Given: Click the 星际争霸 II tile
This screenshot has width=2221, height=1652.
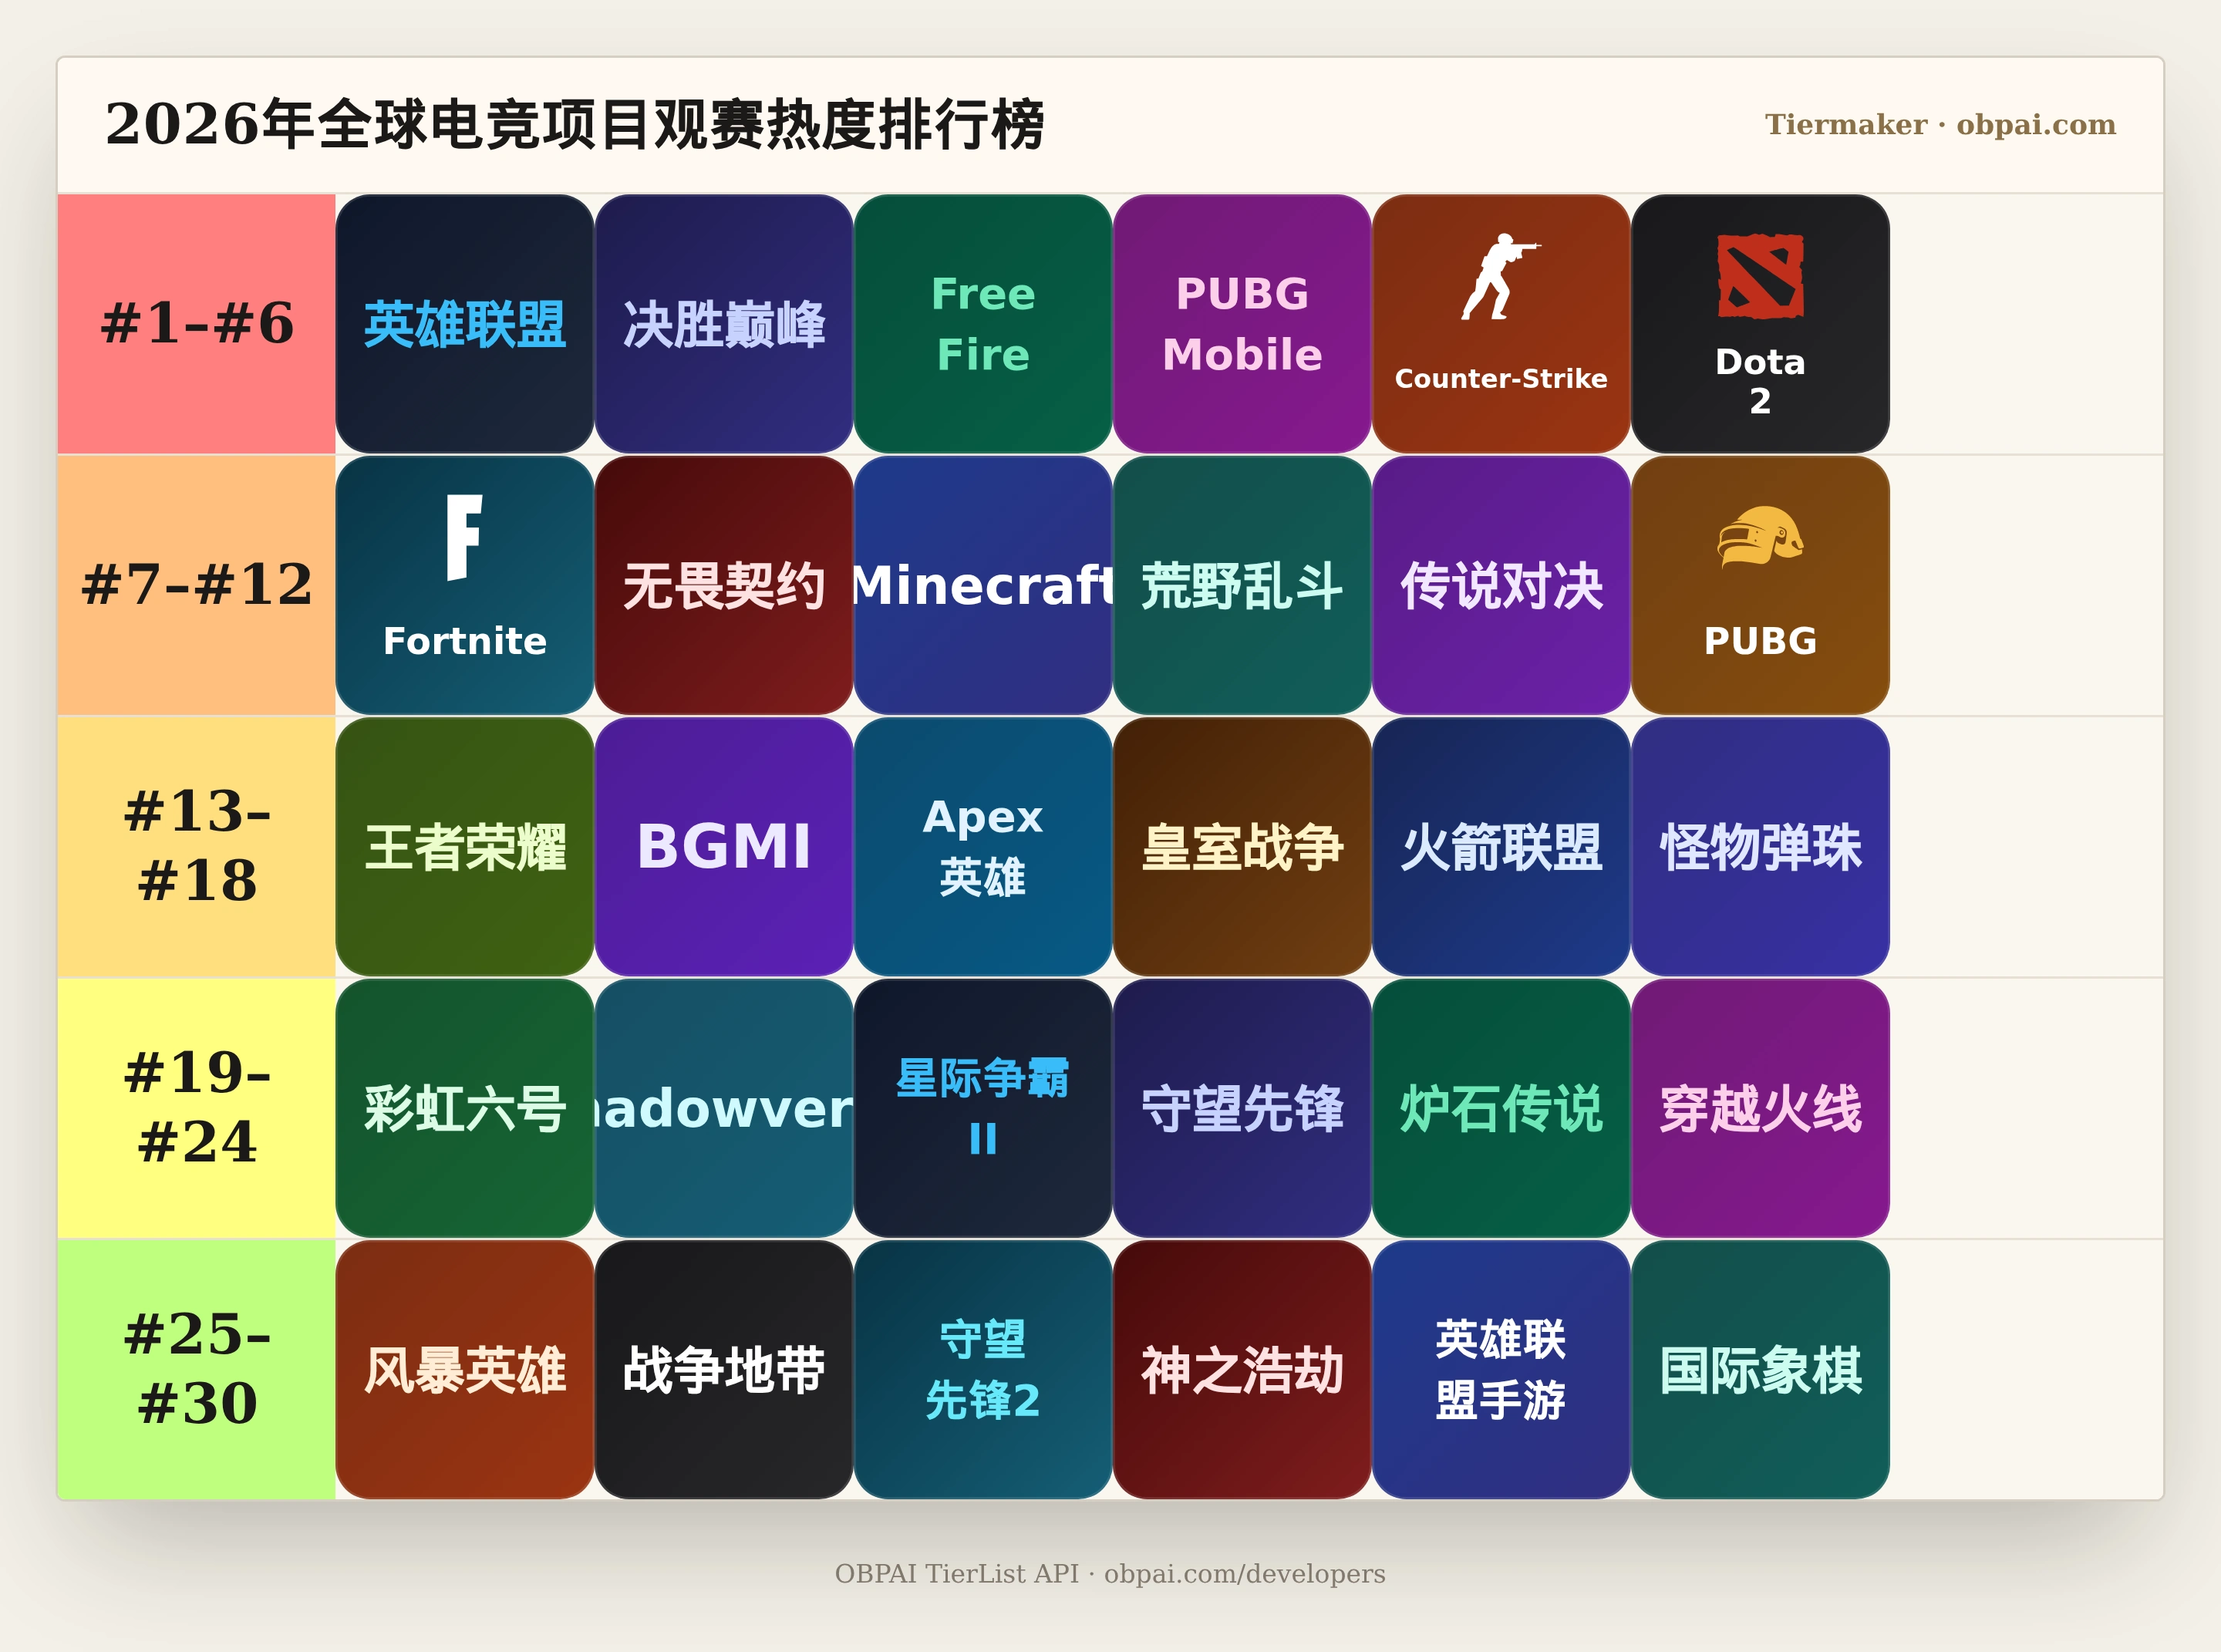Looking at the screenshot, I should point(983,1108).
